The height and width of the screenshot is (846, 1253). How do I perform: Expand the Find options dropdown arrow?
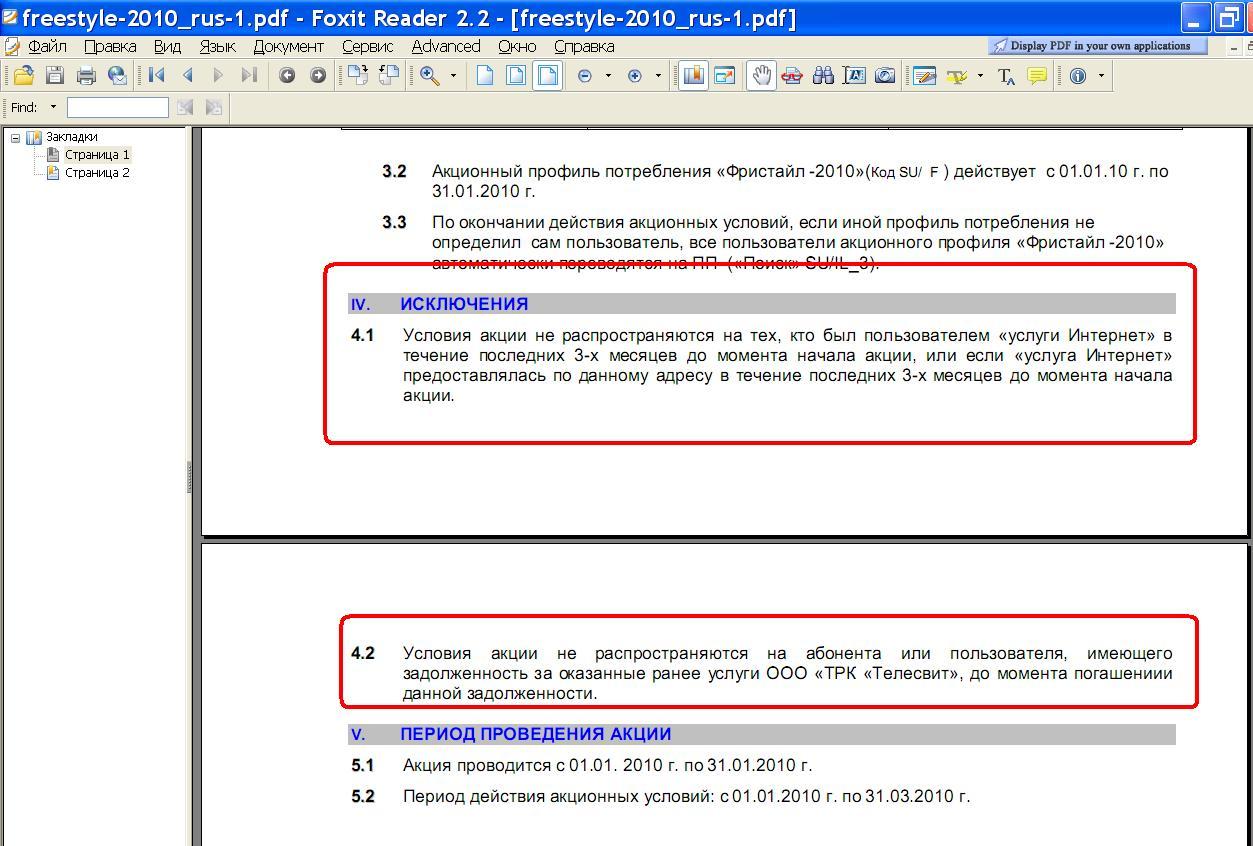pos(53,107)
